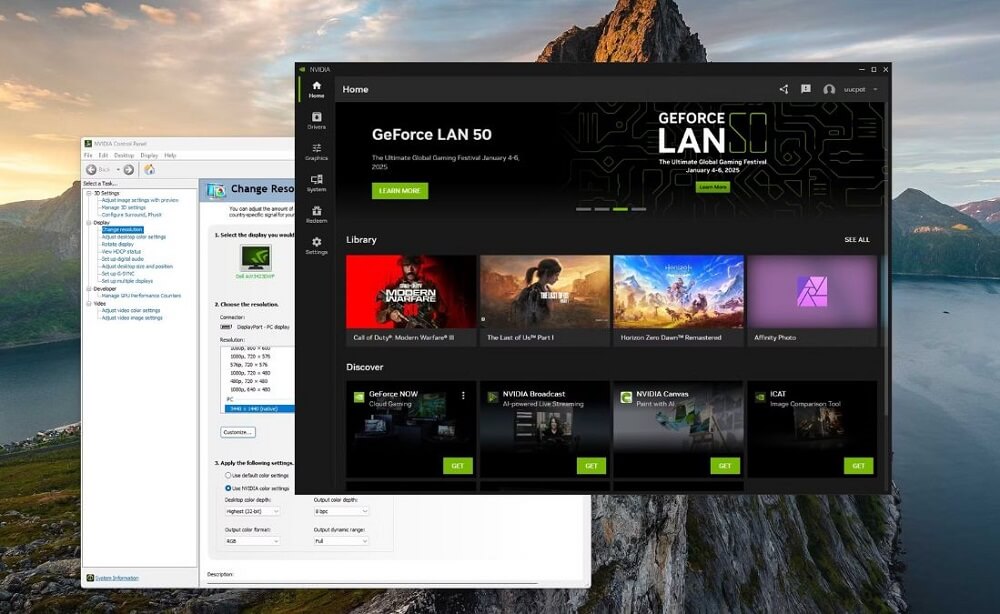Click NVIDIA Control Panel title bar icon
Viewport: 1000px width, 614px height.
click(88, 144)
